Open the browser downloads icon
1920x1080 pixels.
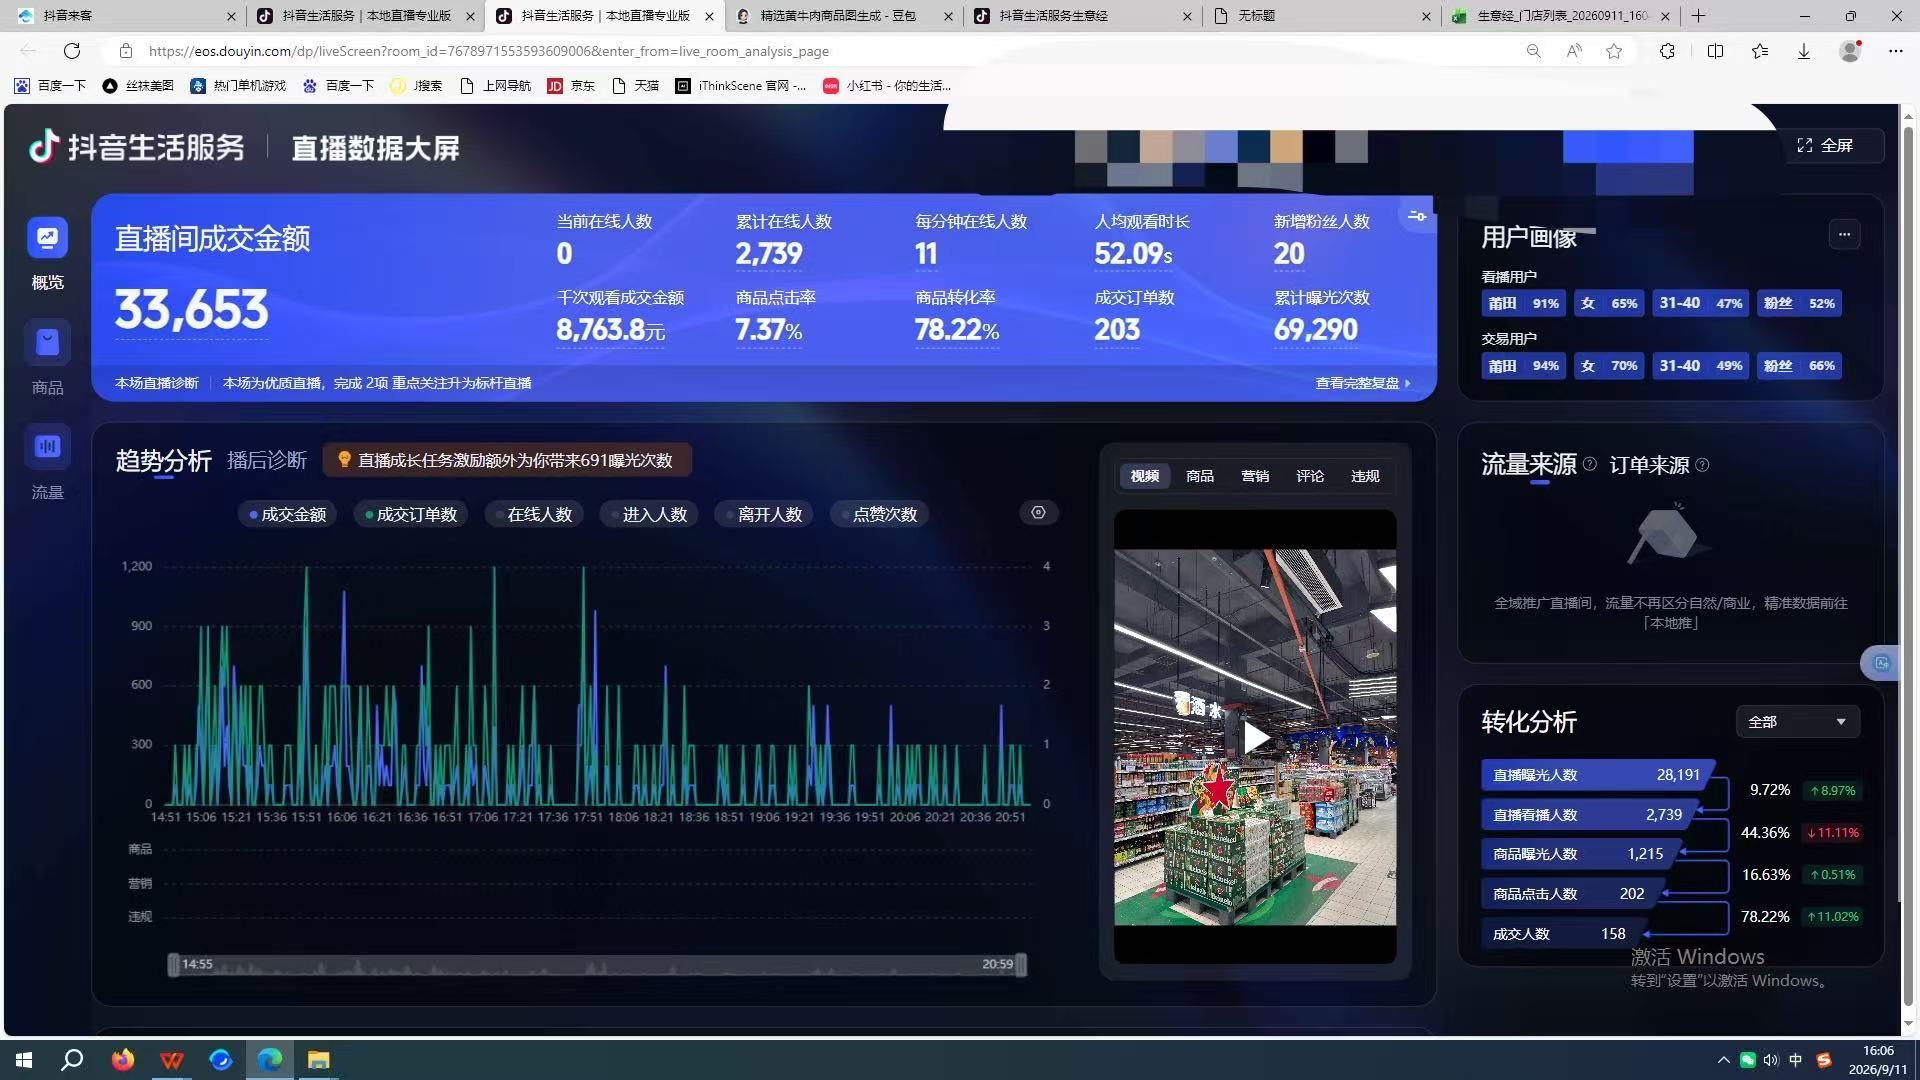pyautogui.click(x=1804, y=51)
